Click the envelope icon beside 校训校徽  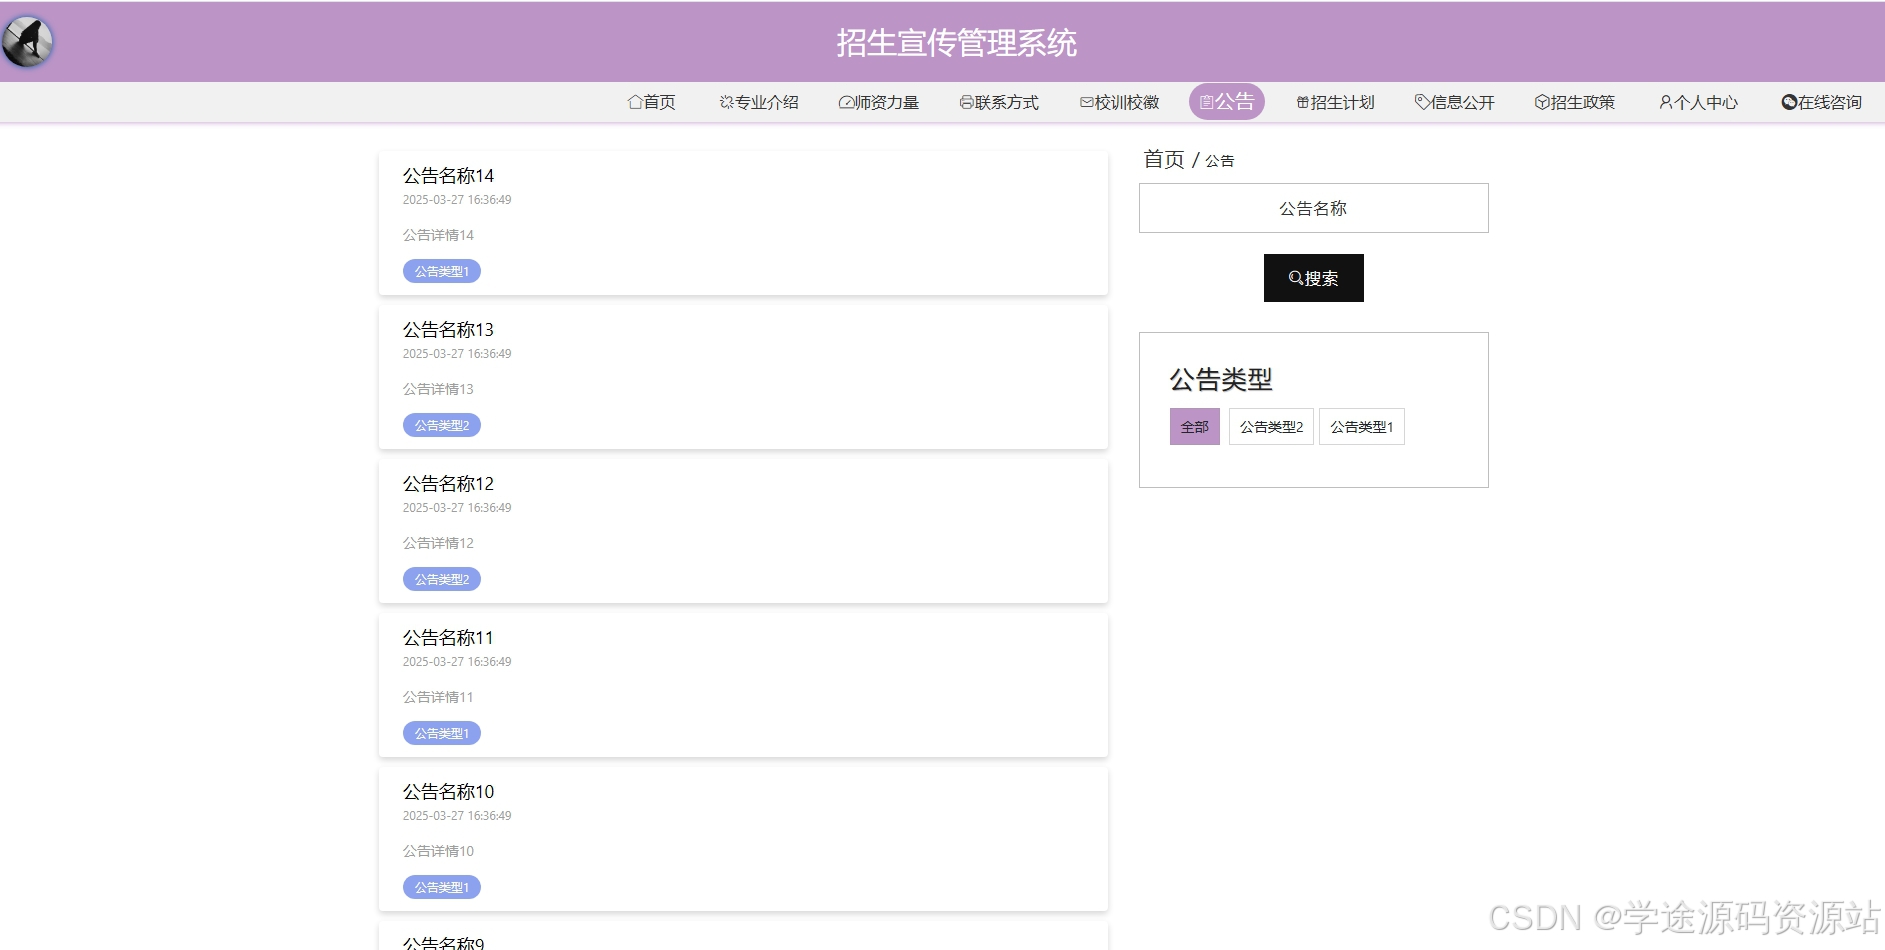pyautogui.click(x=1087, y=102)
